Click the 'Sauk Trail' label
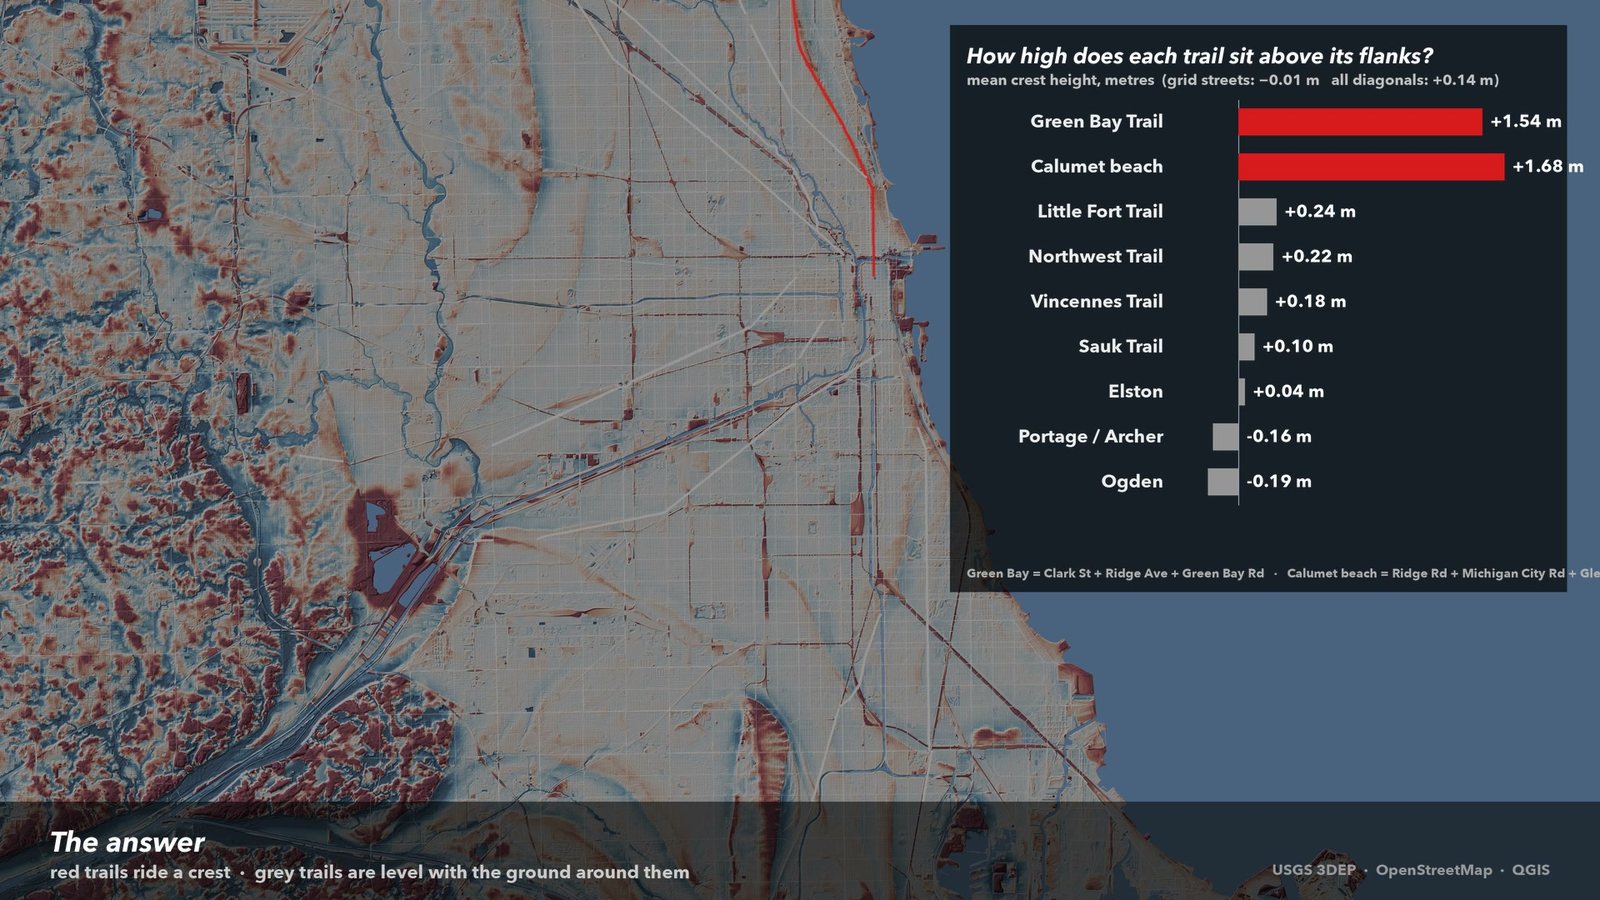The width and height of the screenshot is (1600, 900). point(1120,346)
